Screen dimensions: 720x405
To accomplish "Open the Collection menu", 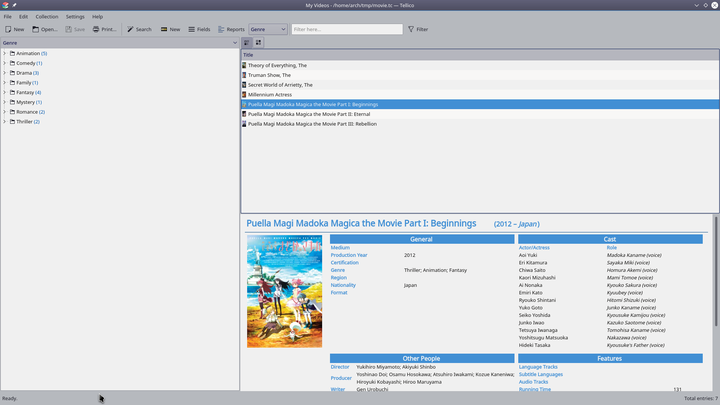I will [47, 16].
